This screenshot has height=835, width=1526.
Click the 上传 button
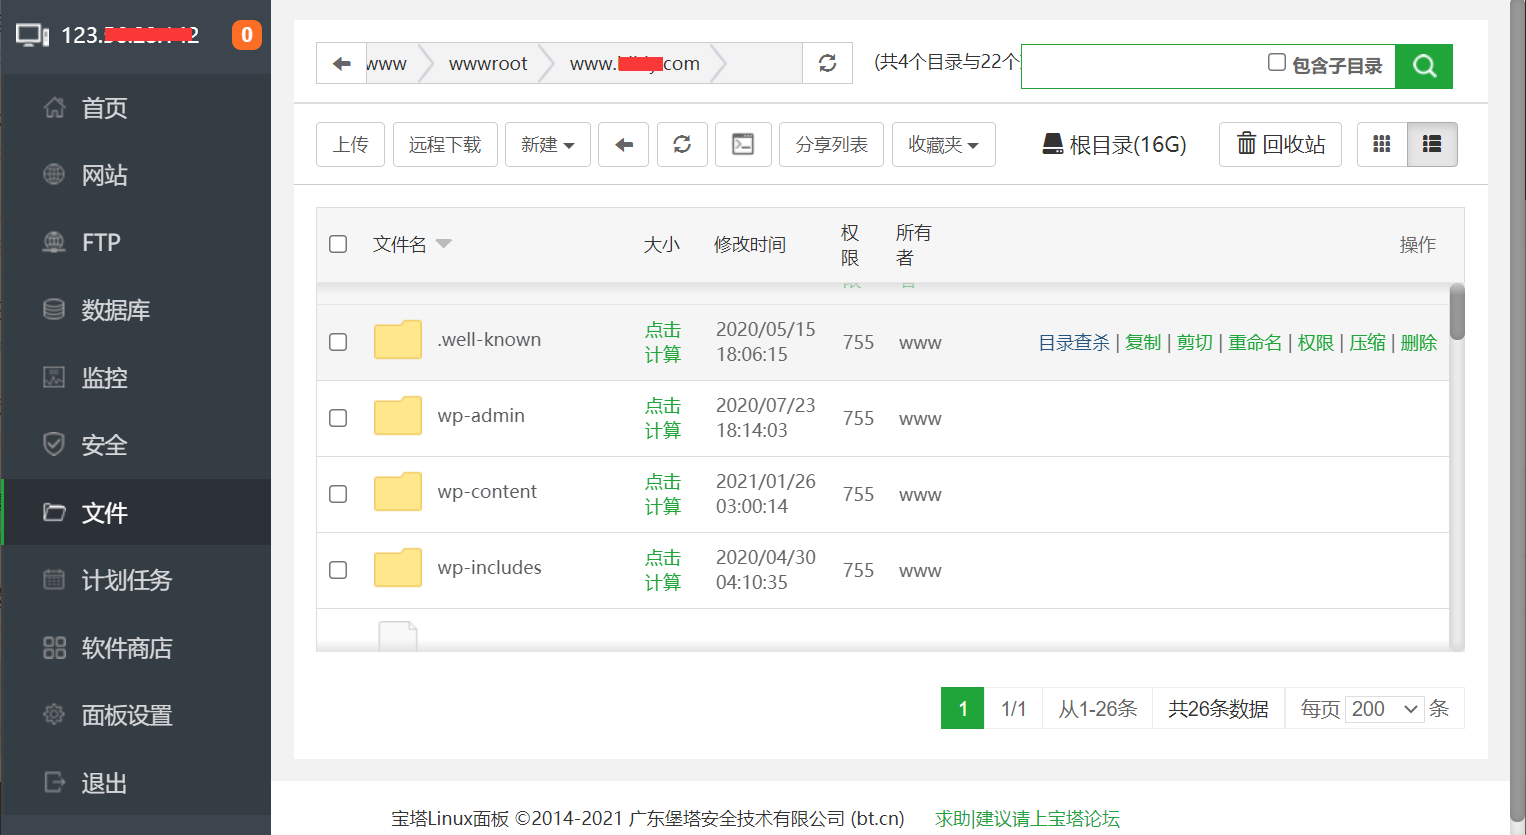point(350,144)
